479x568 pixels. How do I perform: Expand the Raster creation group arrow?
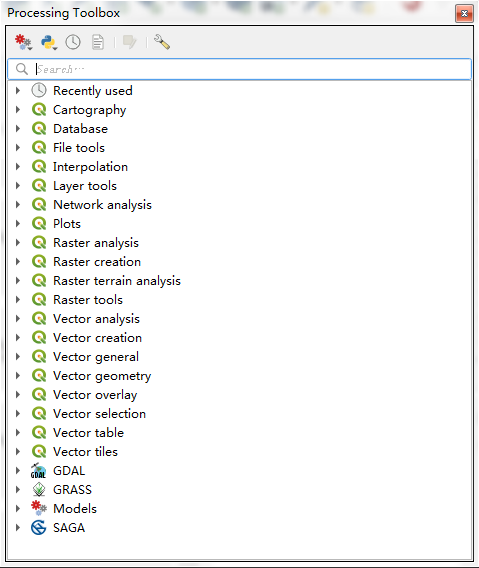(x=18, y=262)
